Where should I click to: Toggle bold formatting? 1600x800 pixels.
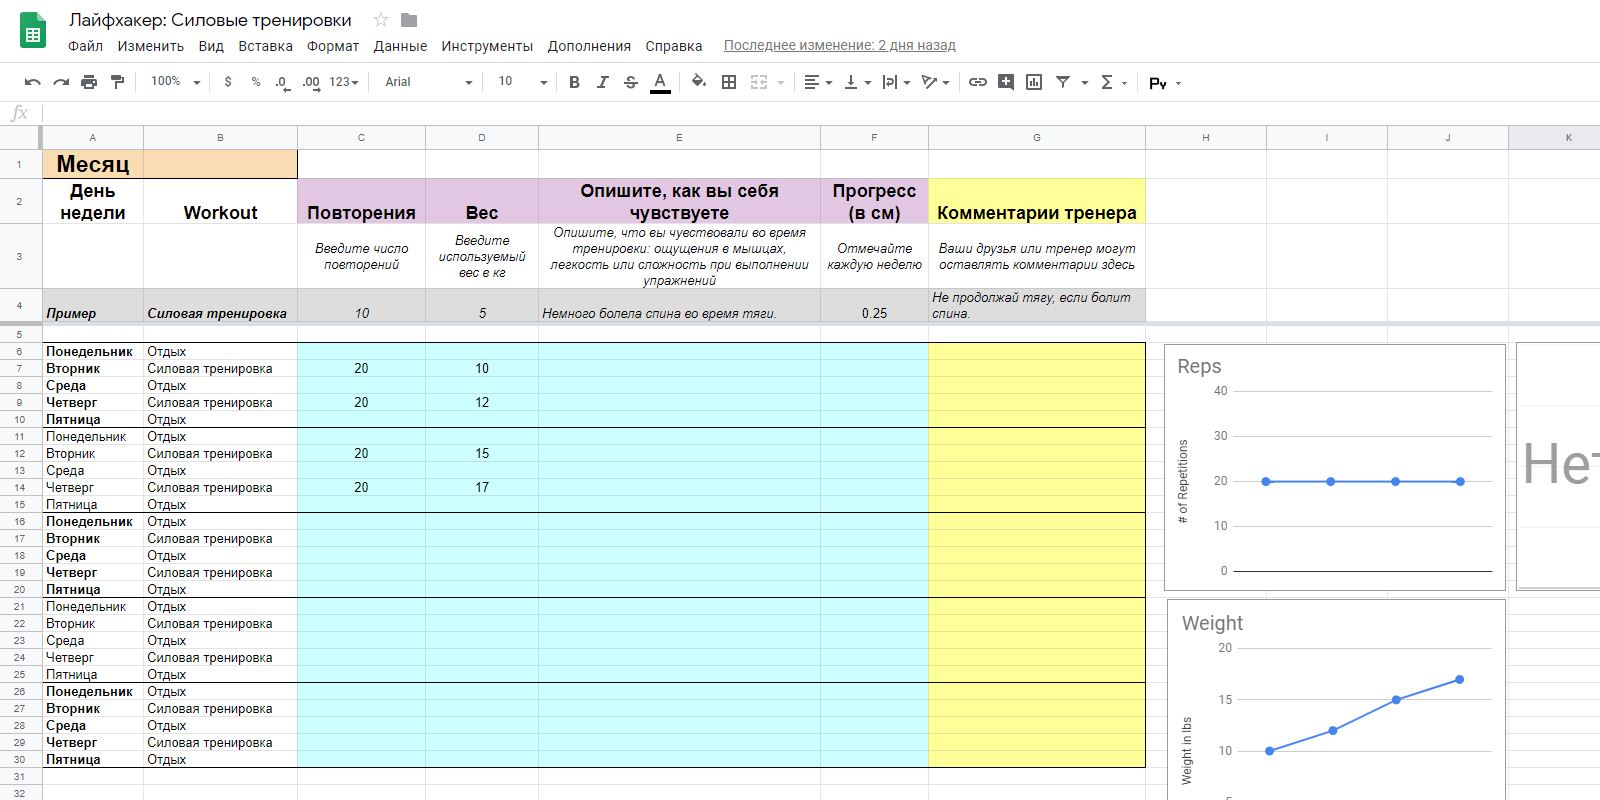[574, 82]
